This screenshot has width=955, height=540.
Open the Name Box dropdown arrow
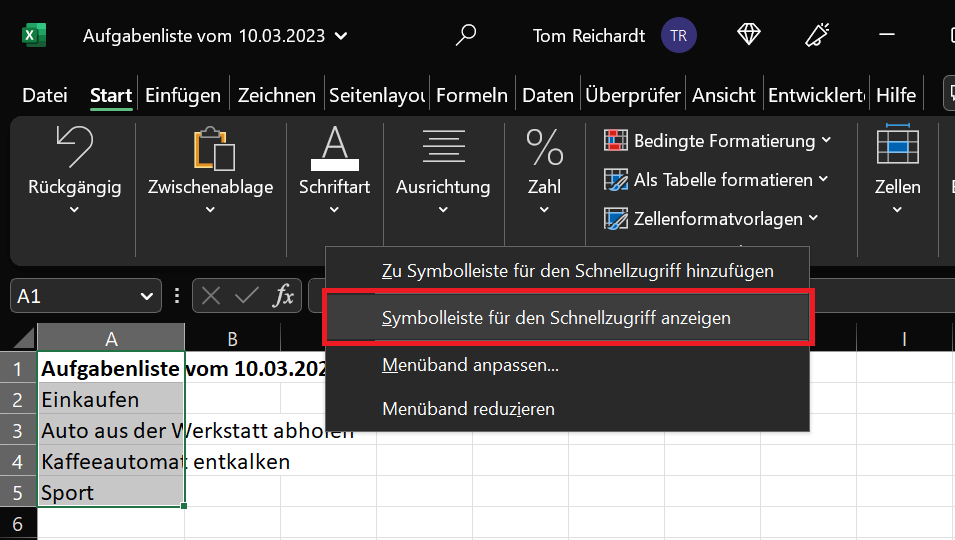point(147,296)
